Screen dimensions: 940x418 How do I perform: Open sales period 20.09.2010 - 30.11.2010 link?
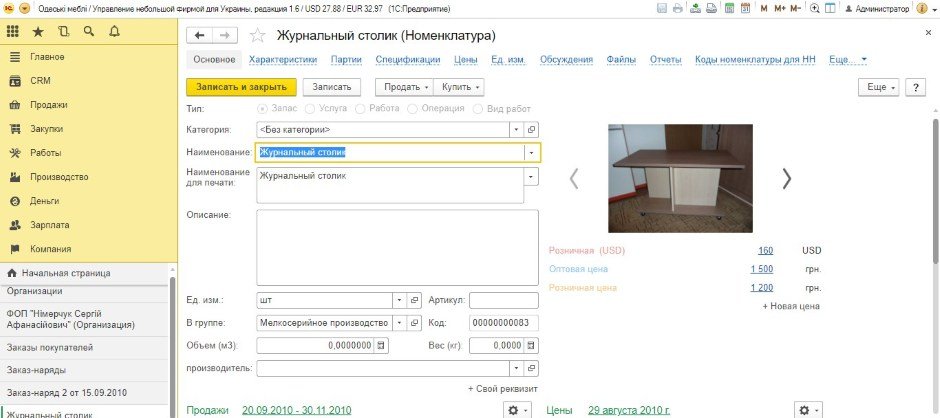click(x=297, y=411)
